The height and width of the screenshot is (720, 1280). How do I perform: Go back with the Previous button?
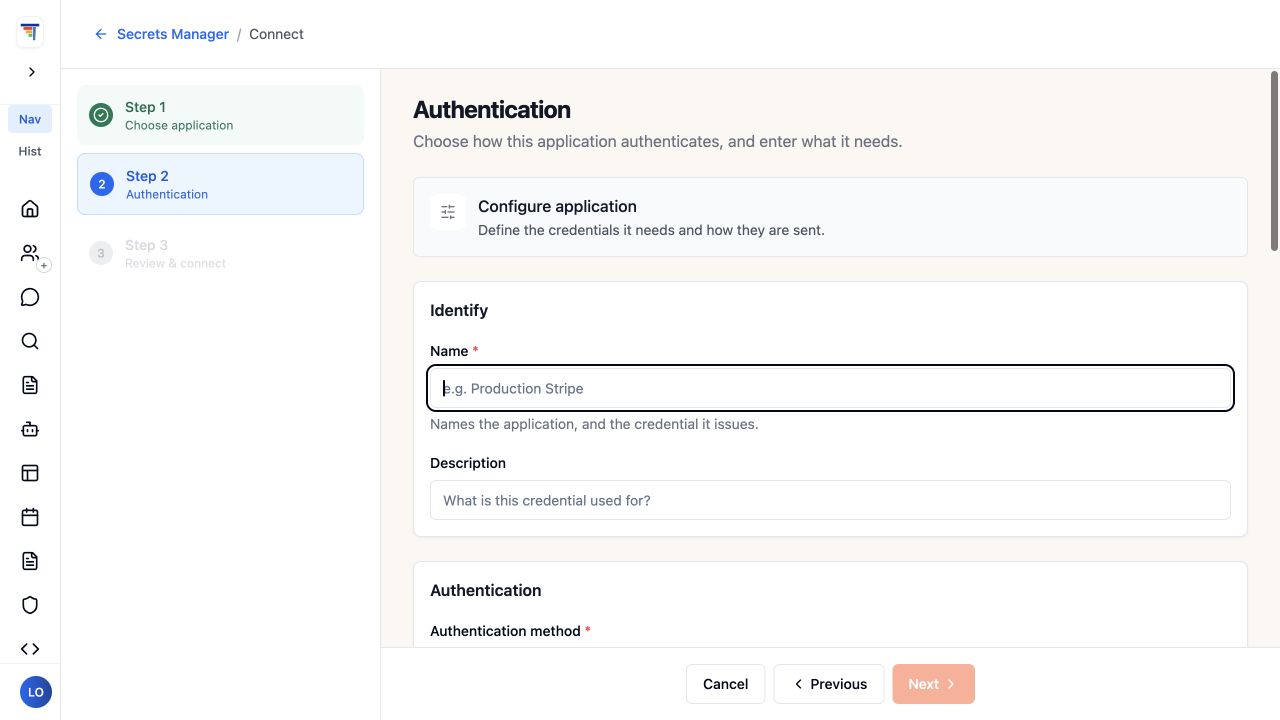(x=829, y=684)
